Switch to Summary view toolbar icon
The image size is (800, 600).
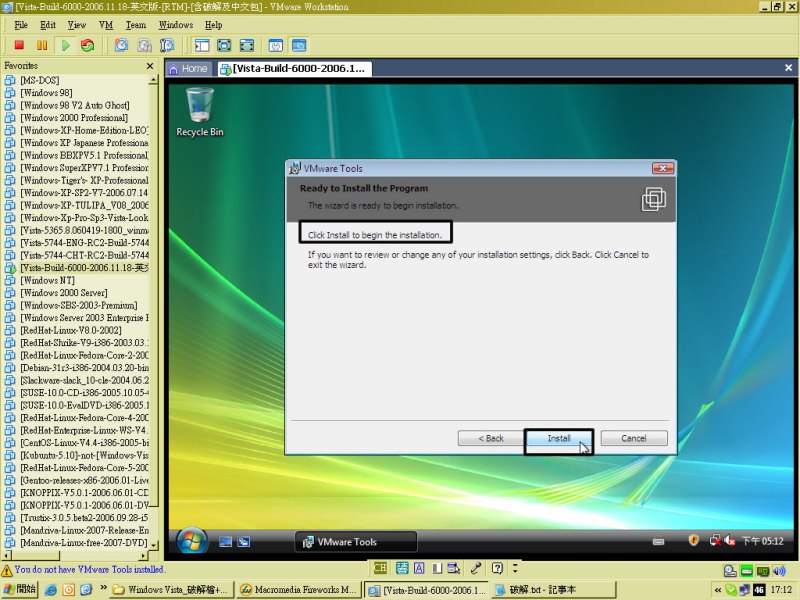pyautogui.click(x=276, y=45)
